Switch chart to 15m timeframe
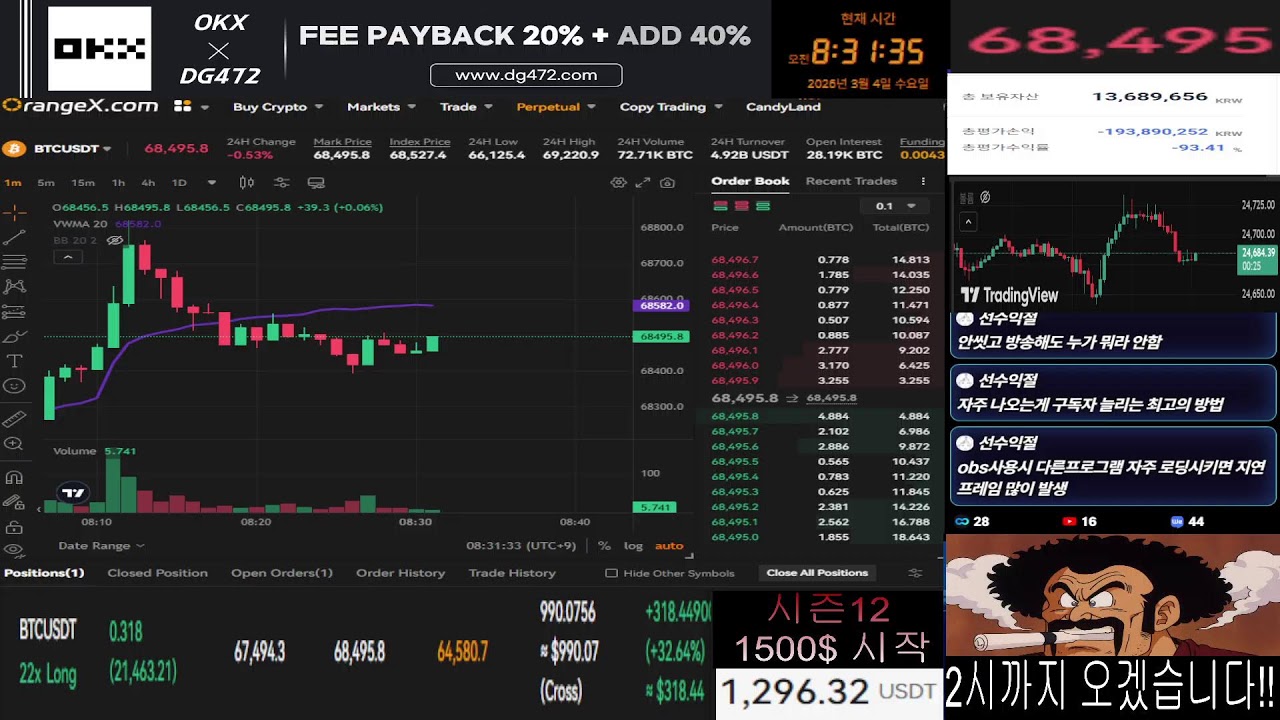The width and height of the screenshot is (1280, 720). pos(82,182)
